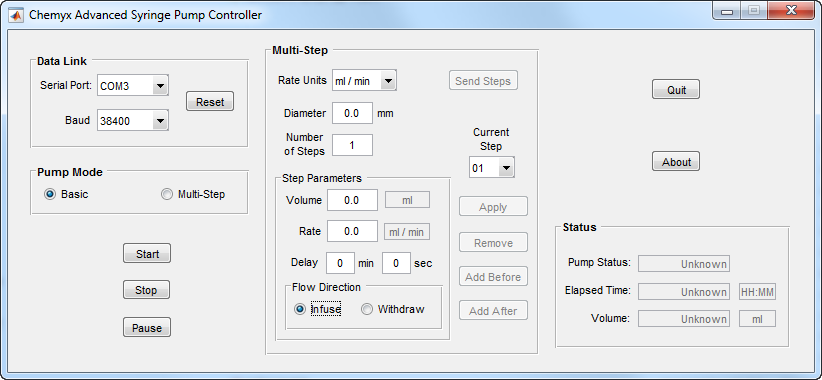Screen dimensions: 822x380
Task: Click the Apply step button
Action: click(x=493, y=207)
